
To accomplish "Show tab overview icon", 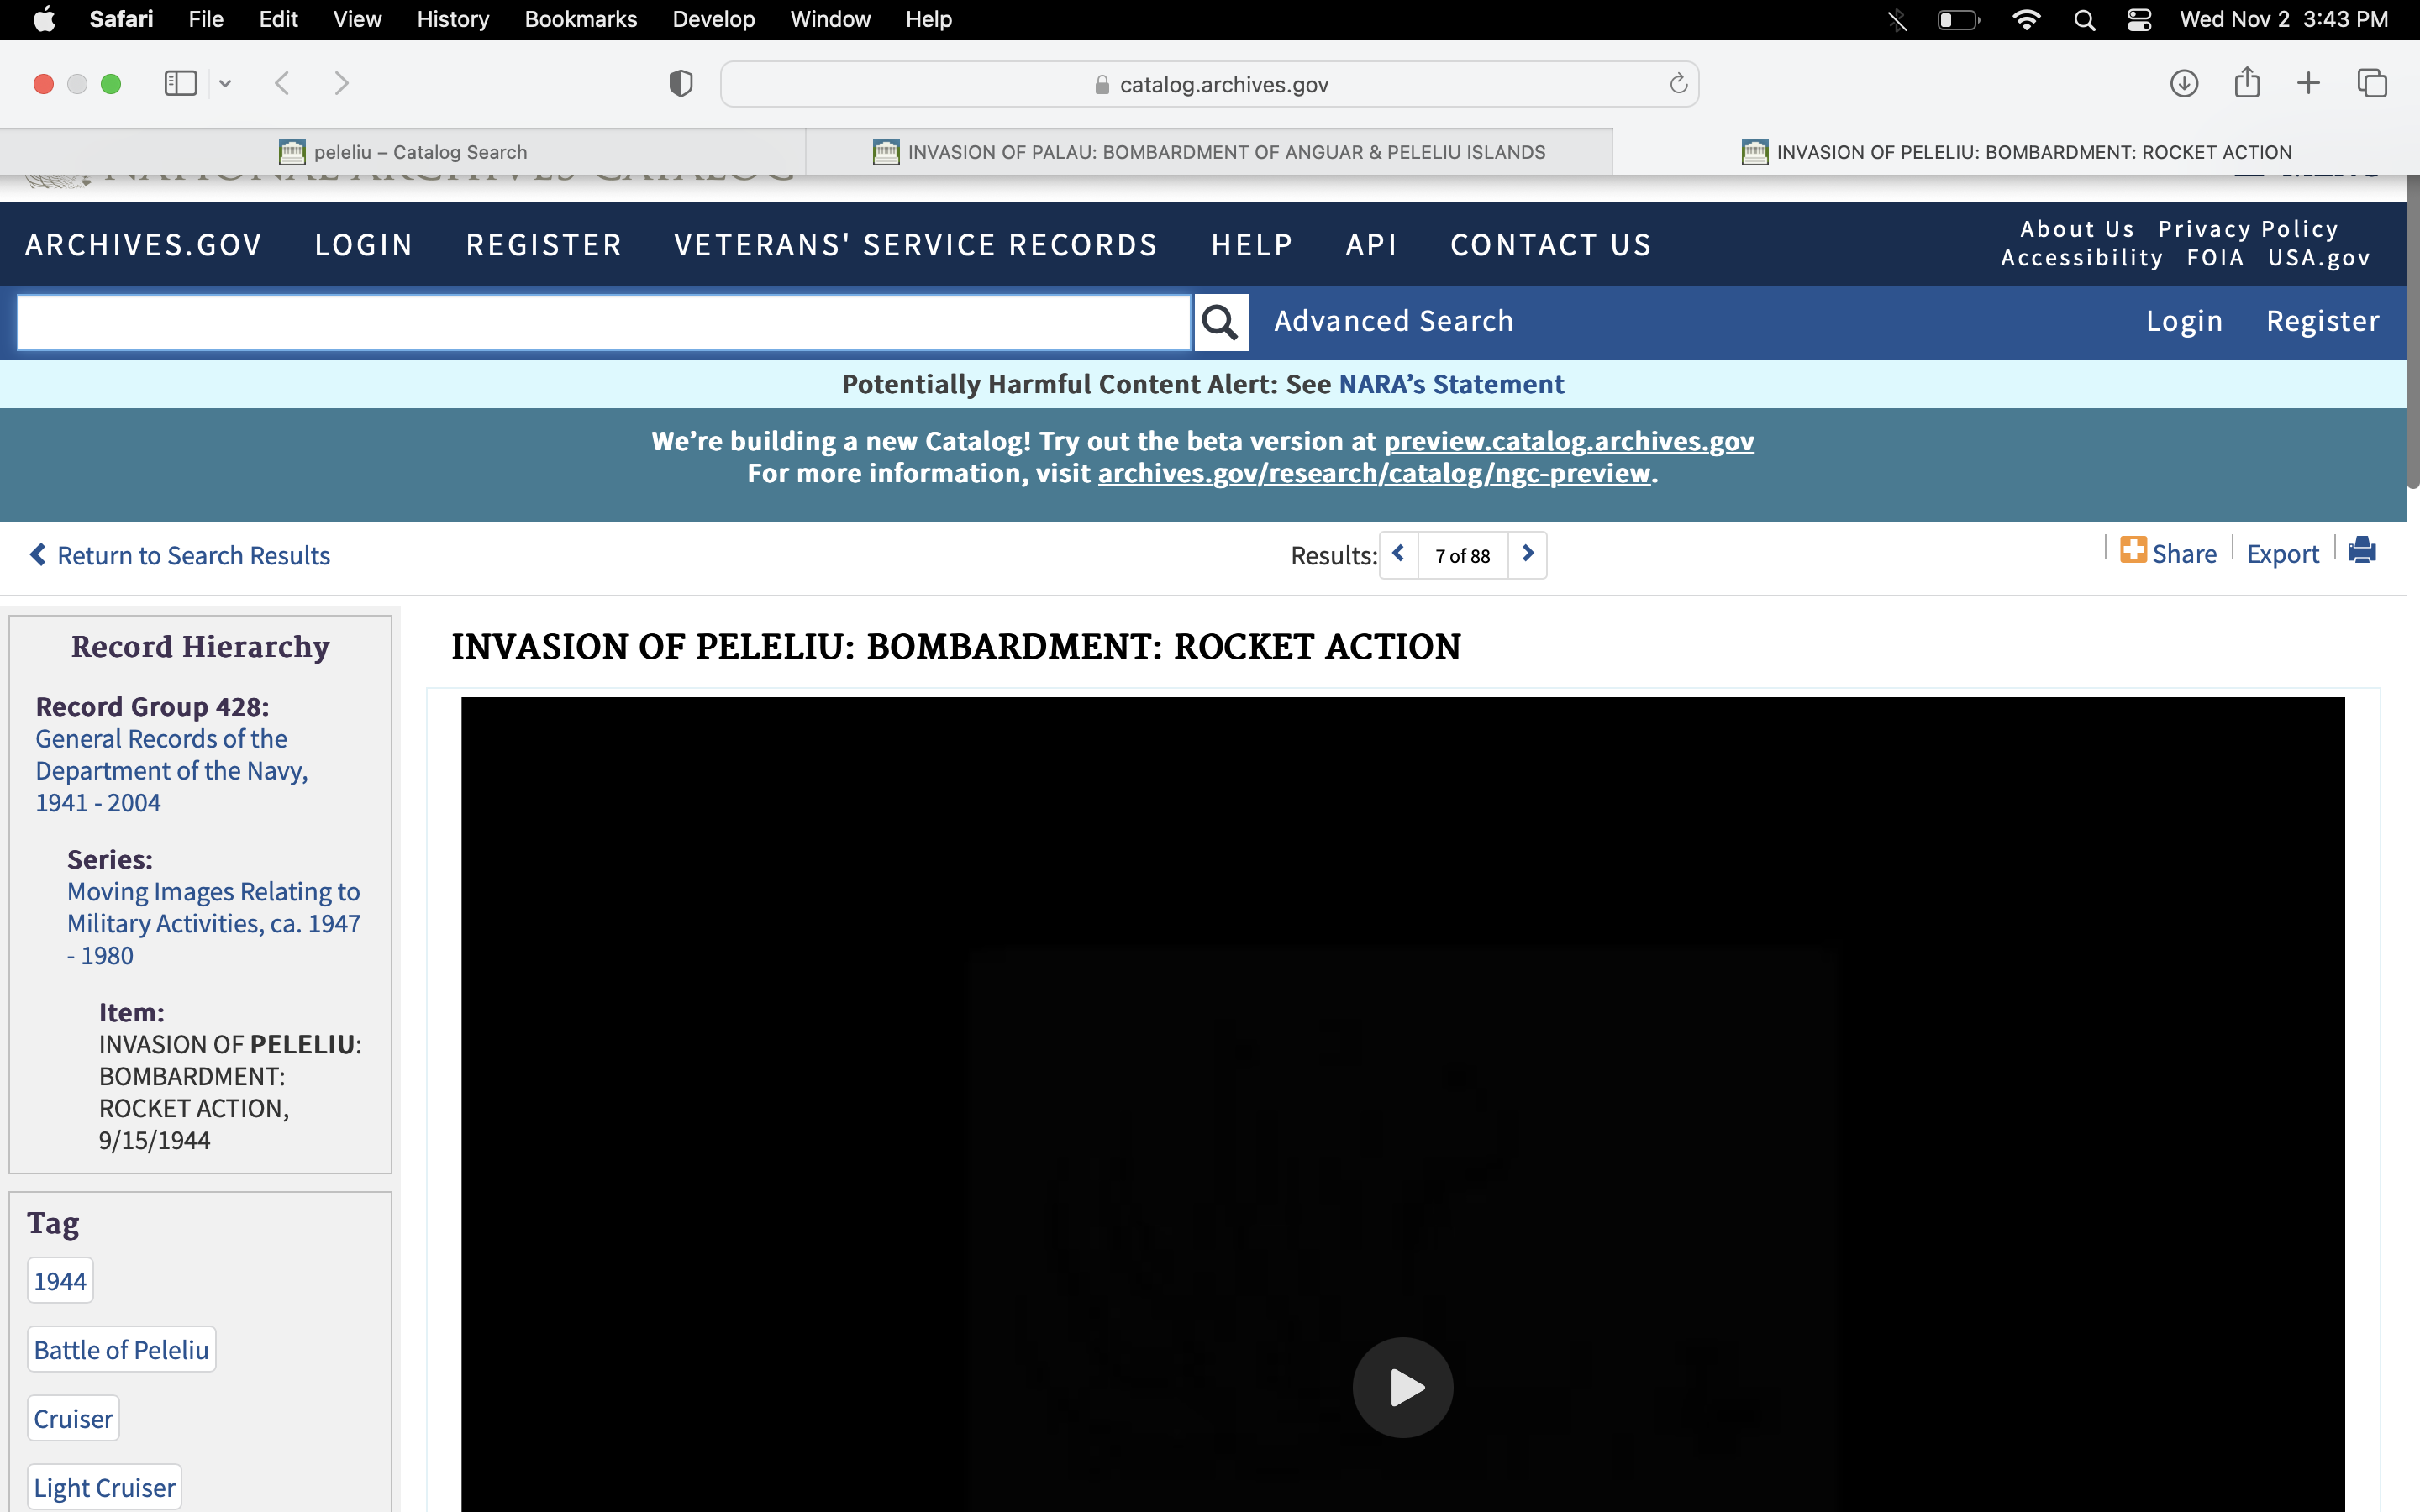I will click(x=2372, y=84).
